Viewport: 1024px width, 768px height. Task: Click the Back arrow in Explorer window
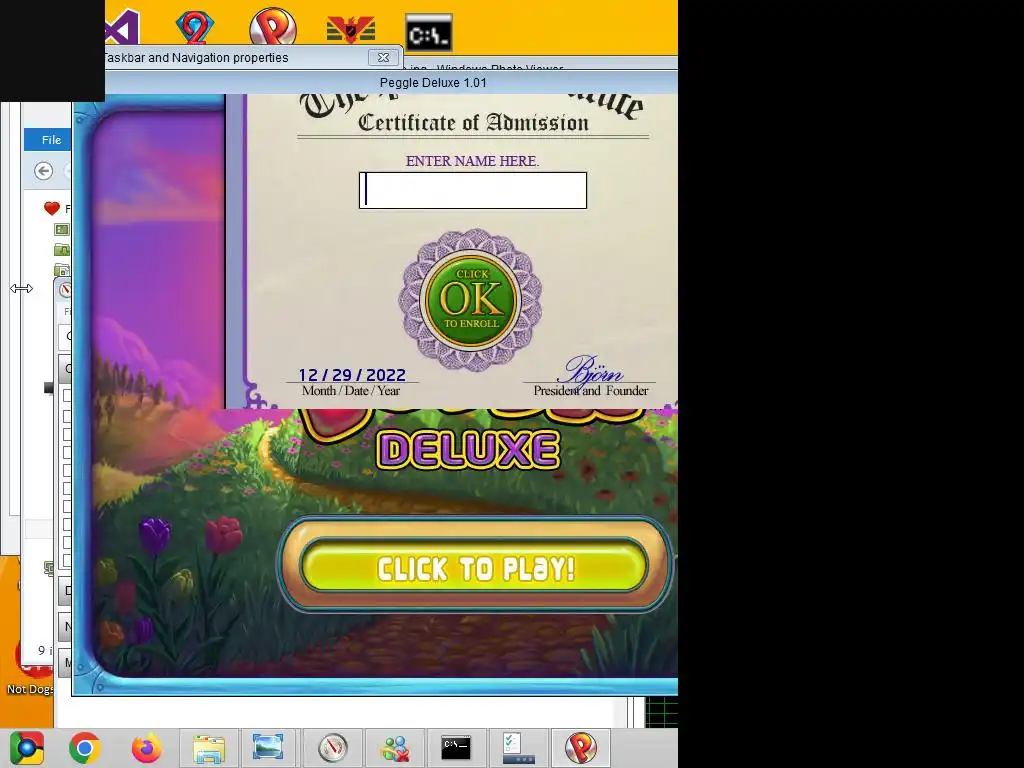click(43, 171)
